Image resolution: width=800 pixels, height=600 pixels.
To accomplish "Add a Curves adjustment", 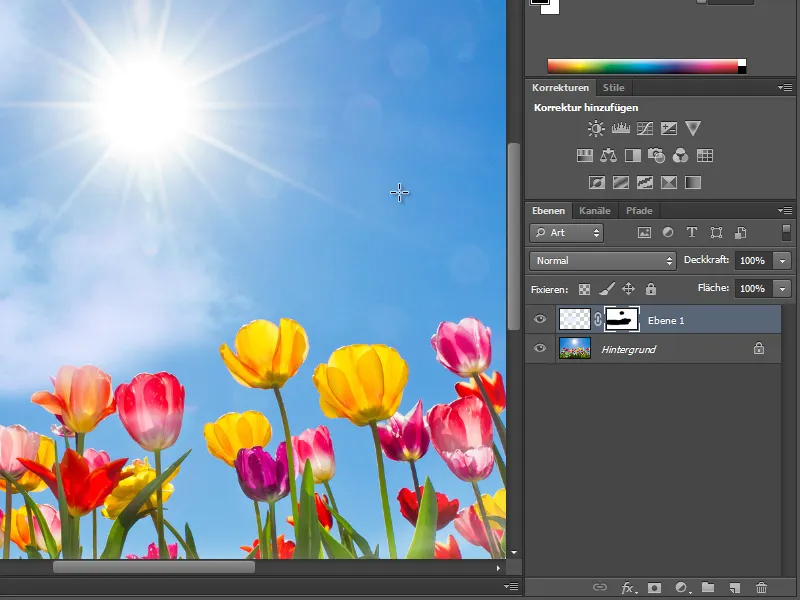I will 645,128.
